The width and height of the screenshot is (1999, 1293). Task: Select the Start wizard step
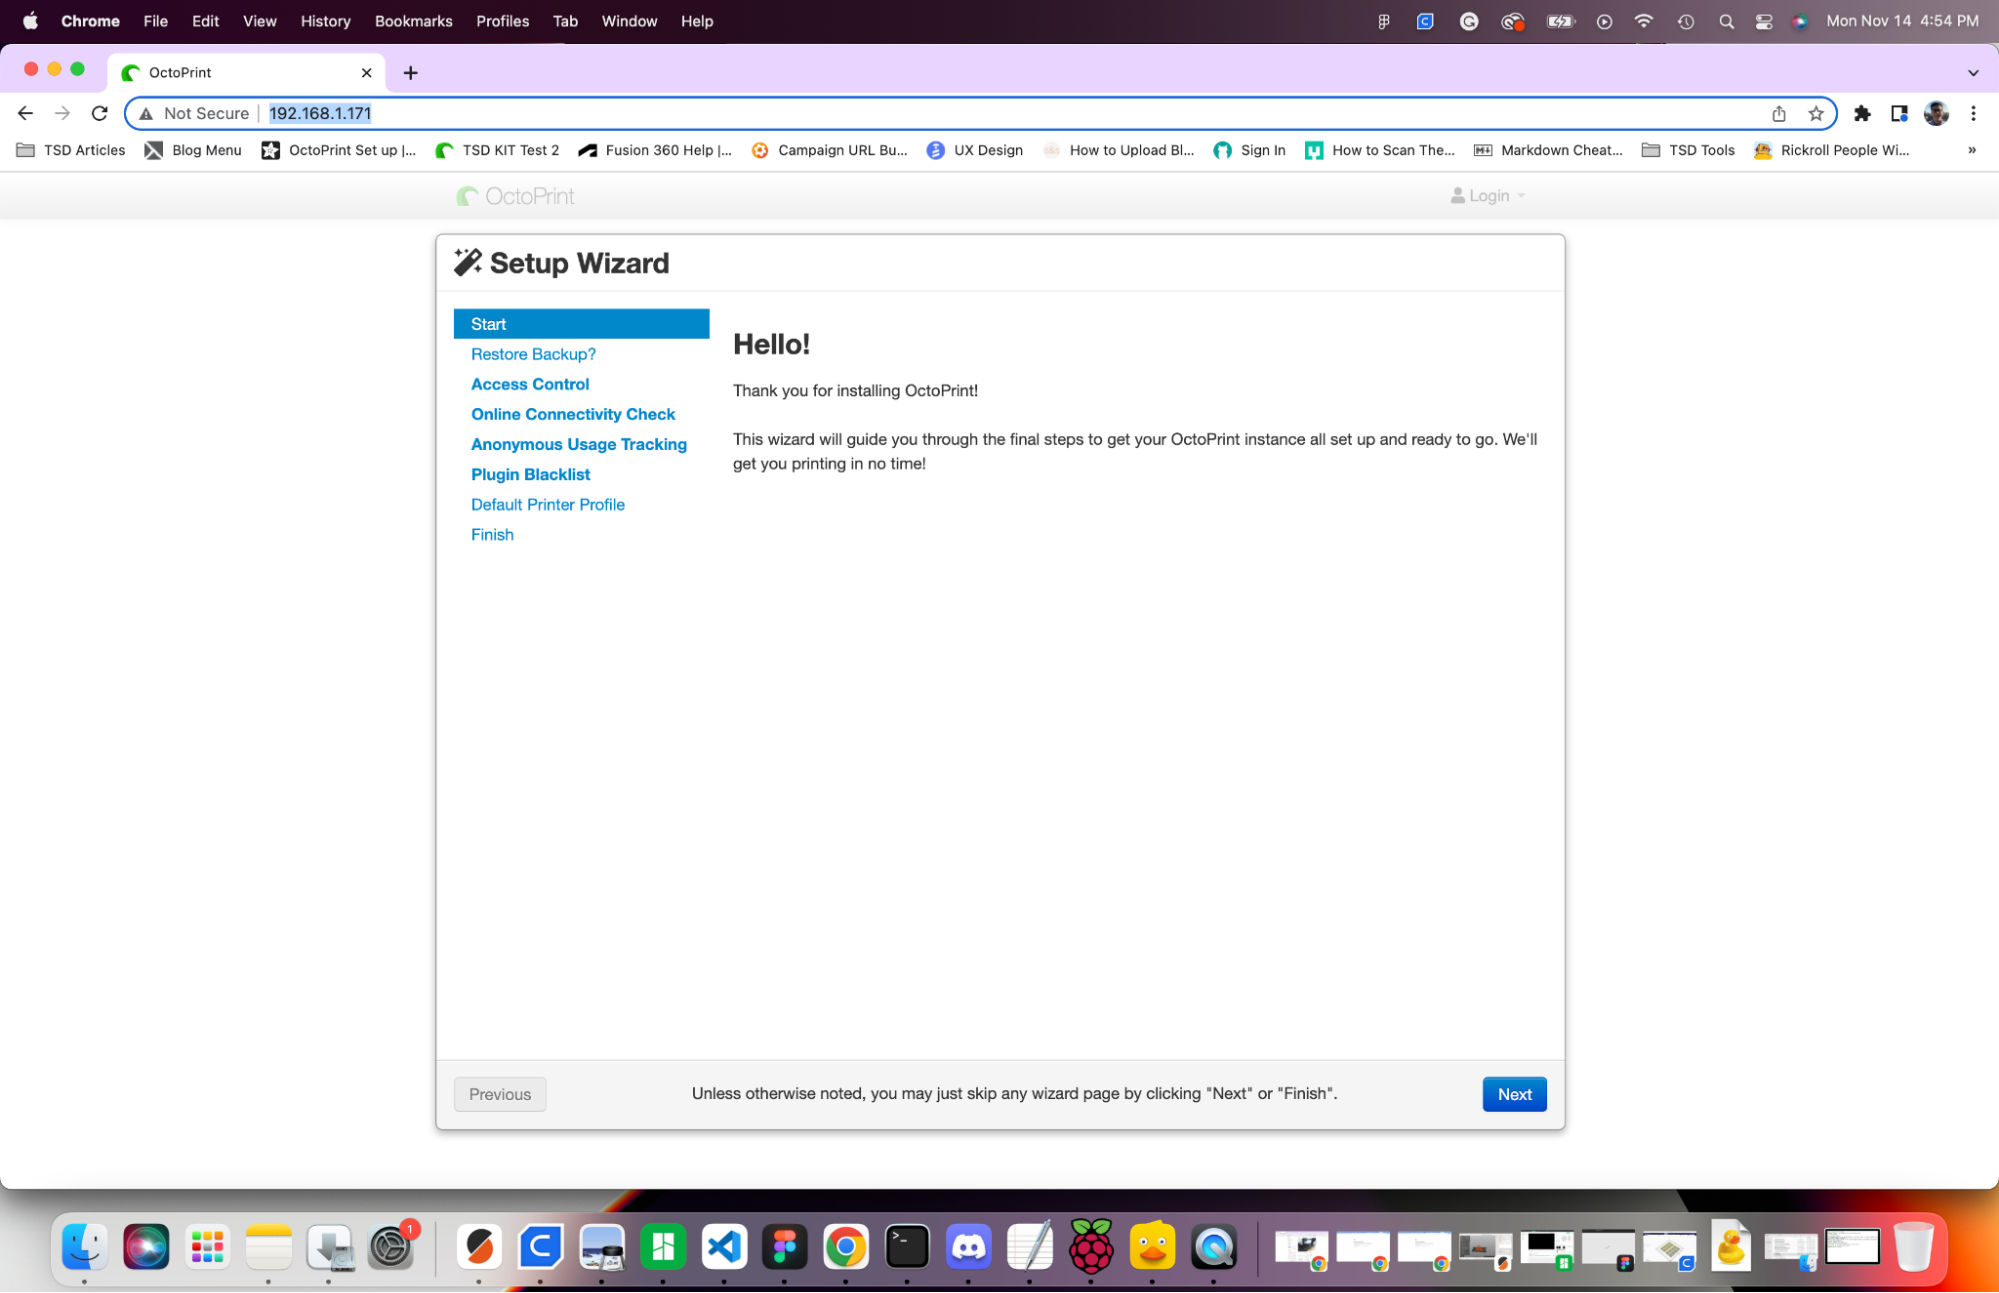click(x=581, y=324)
